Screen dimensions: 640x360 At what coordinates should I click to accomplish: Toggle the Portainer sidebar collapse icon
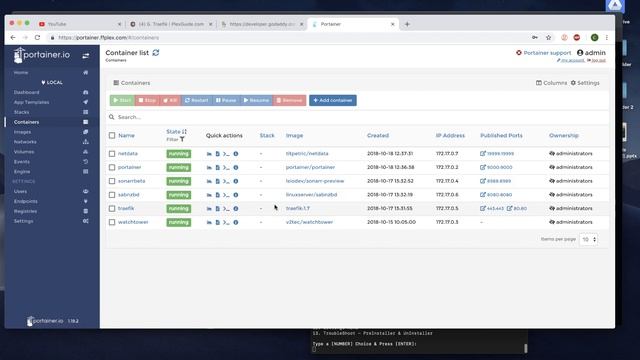(85, 56)
